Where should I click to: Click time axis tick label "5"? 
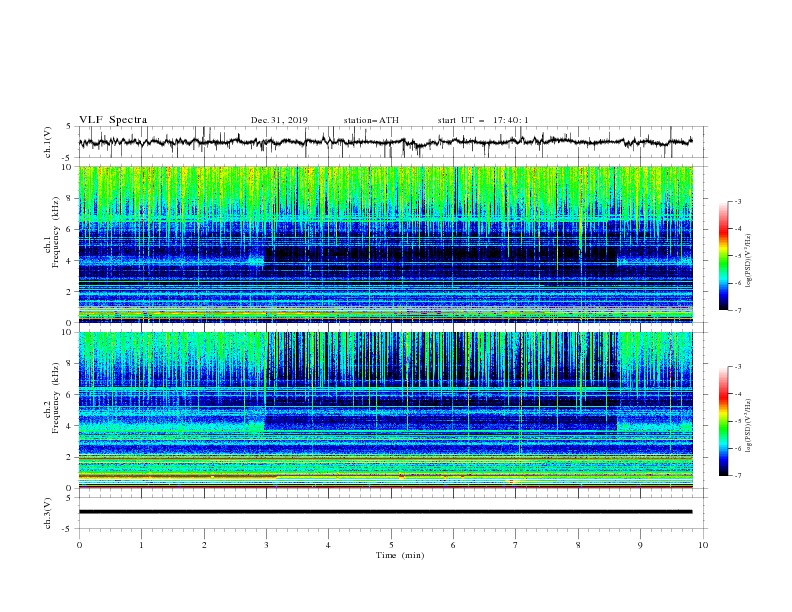[x=391, y=545]
